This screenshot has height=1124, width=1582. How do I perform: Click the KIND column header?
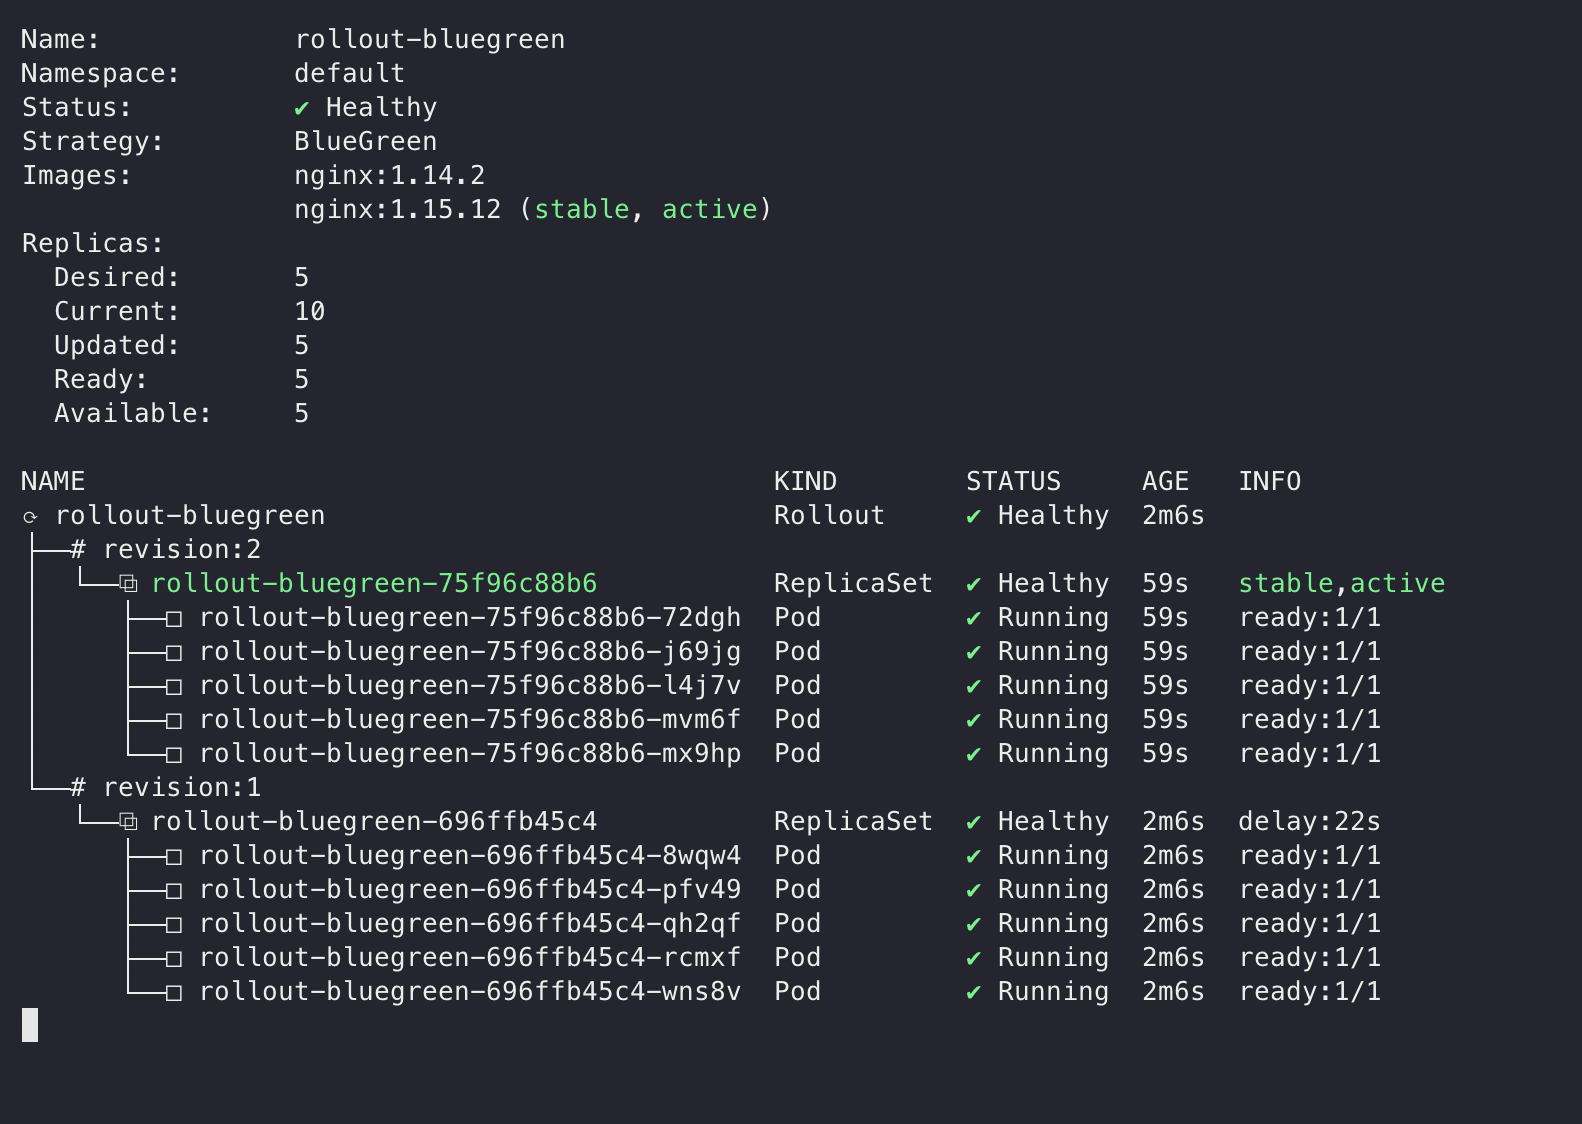[x=805, y=481]
